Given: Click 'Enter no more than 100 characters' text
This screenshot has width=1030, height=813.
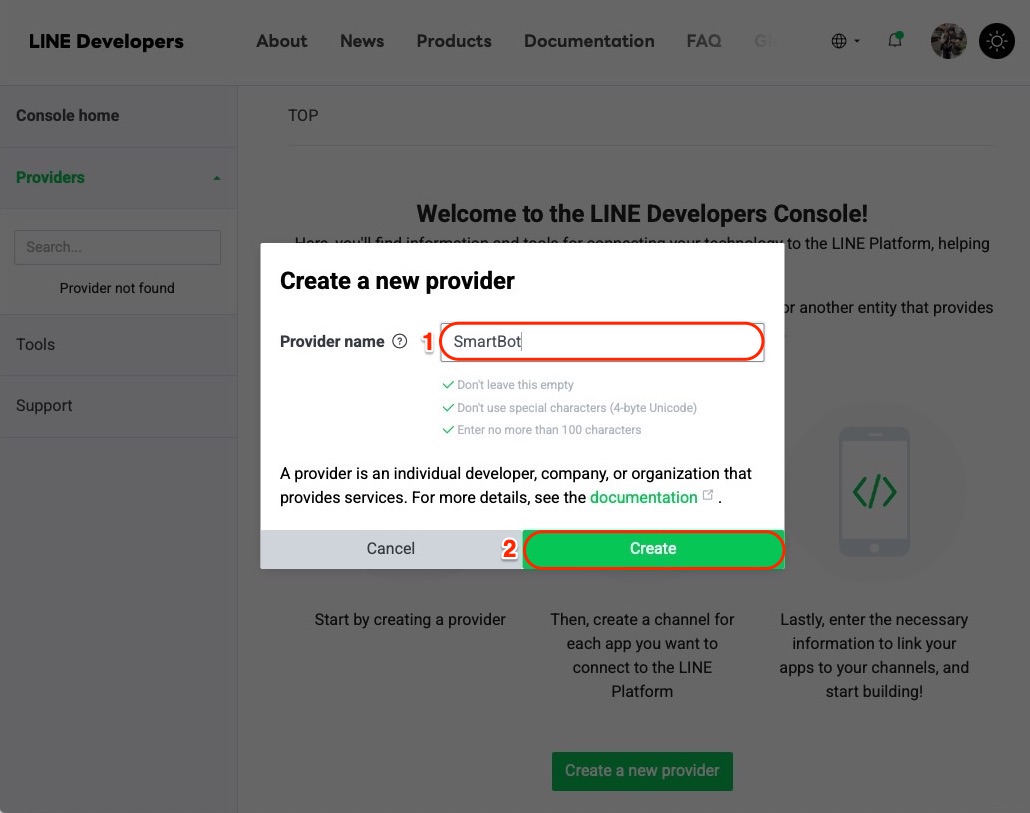Looking at the screenshot, I should click(x=549, y=430).
